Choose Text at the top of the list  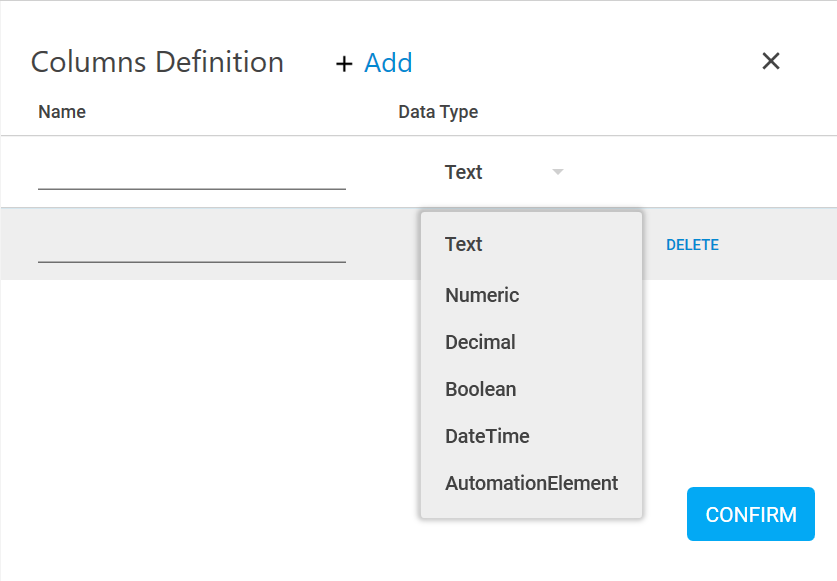462,244
